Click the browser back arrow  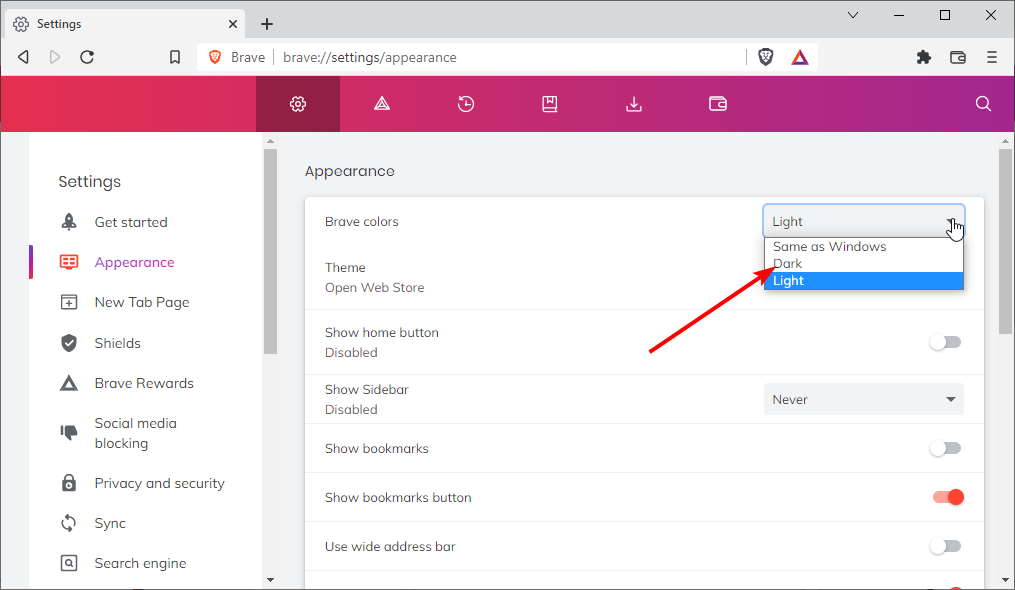[x=23, y=57]
